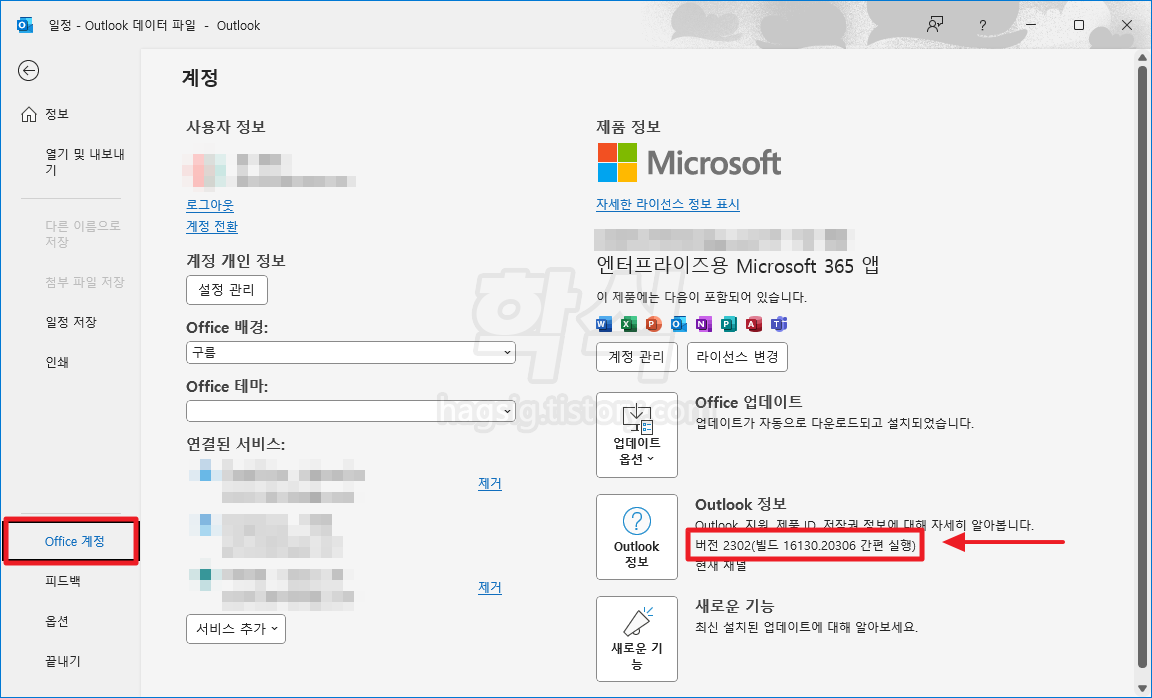Click the Microsoft logo
This screenshot has height=698, width=1152.
coord(689,162)
